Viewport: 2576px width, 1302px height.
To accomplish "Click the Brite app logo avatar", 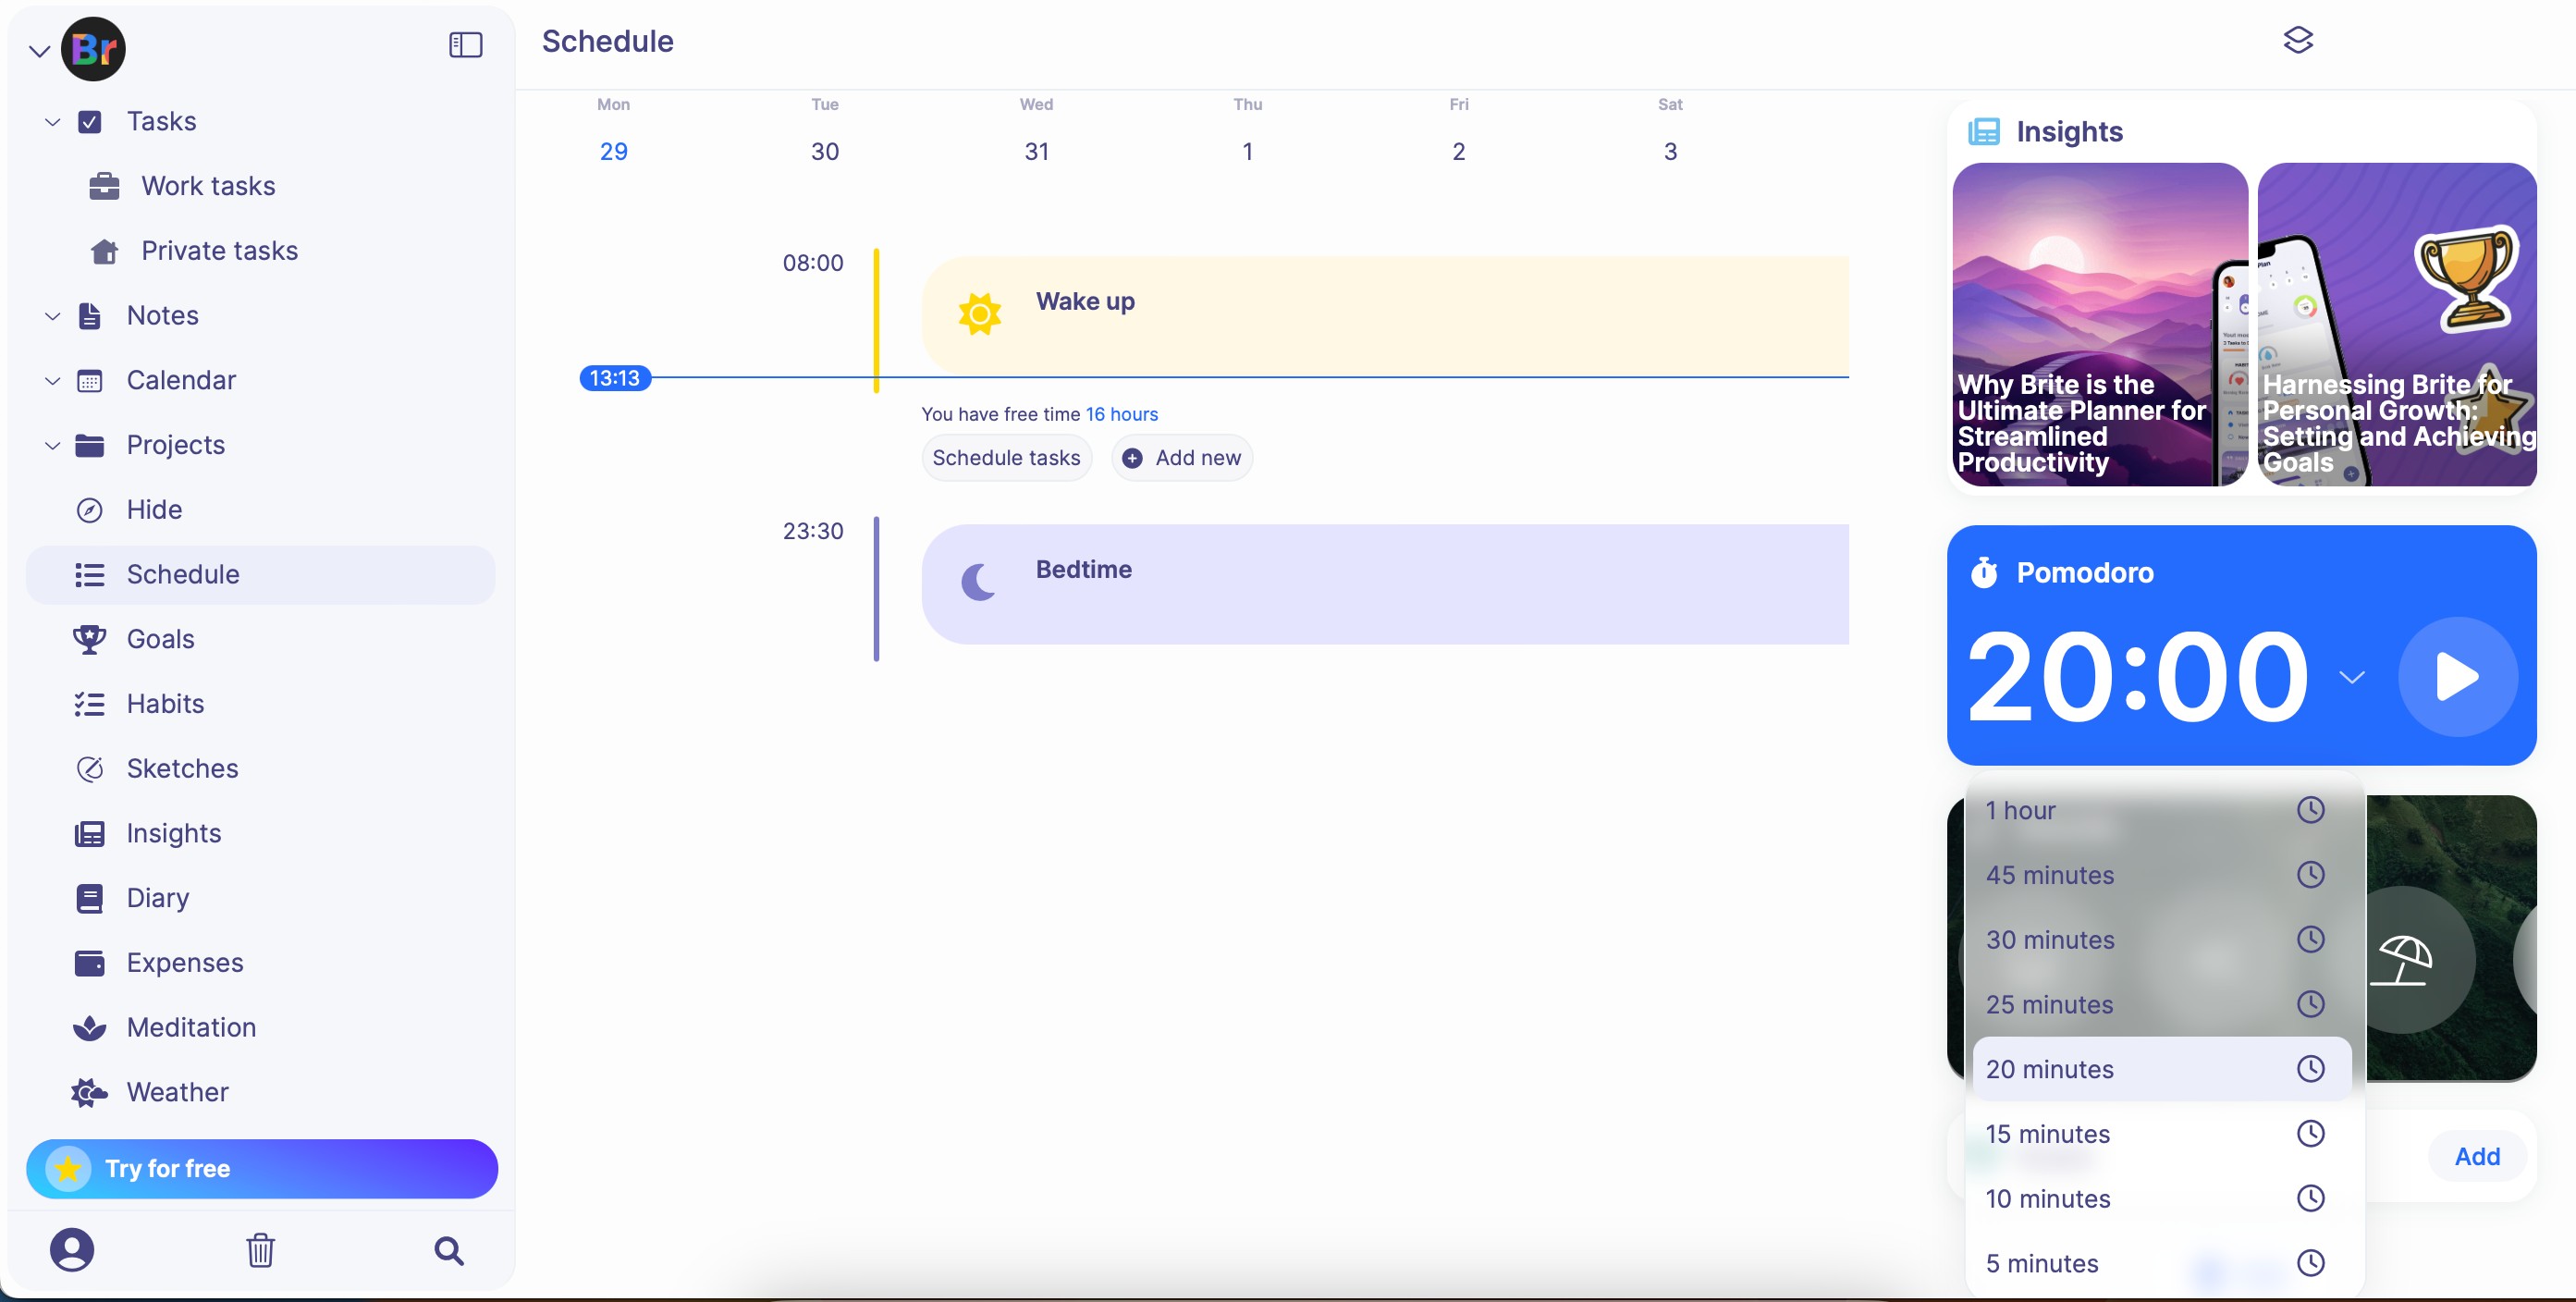I will tap(93, 49).
